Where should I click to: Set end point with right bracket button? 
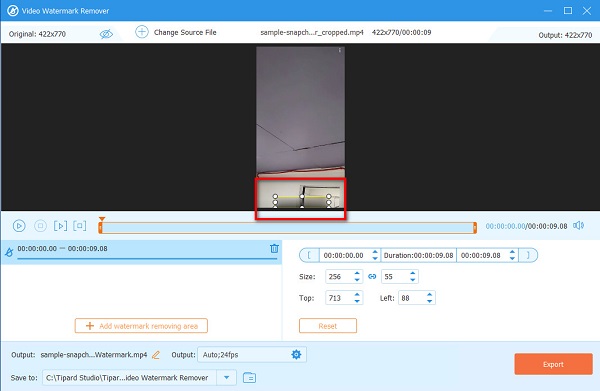click(x=528, y=255)
